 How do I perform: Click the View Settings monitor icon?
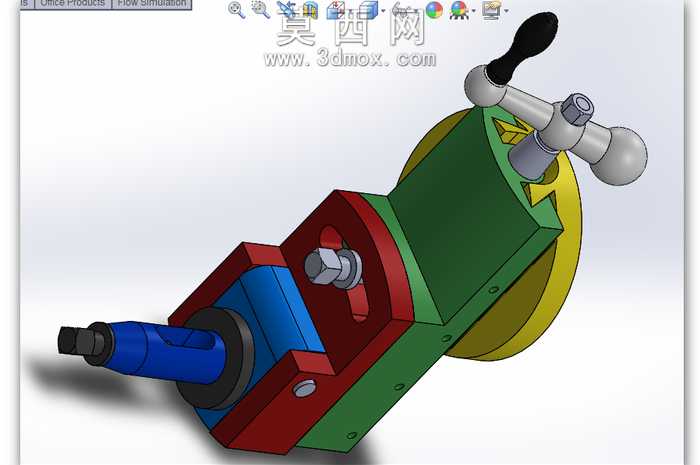click(492, 10)
